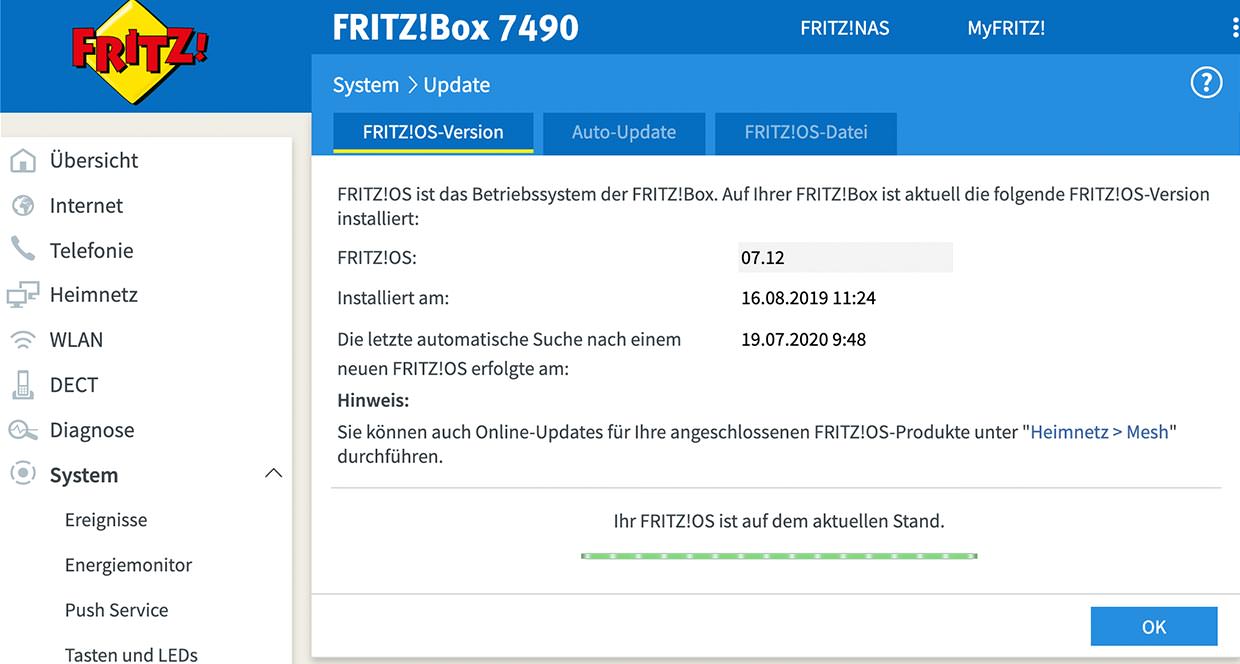Open help via question mark icon
Viewport: 1240px width, 664px height.
pos(1207,83)
